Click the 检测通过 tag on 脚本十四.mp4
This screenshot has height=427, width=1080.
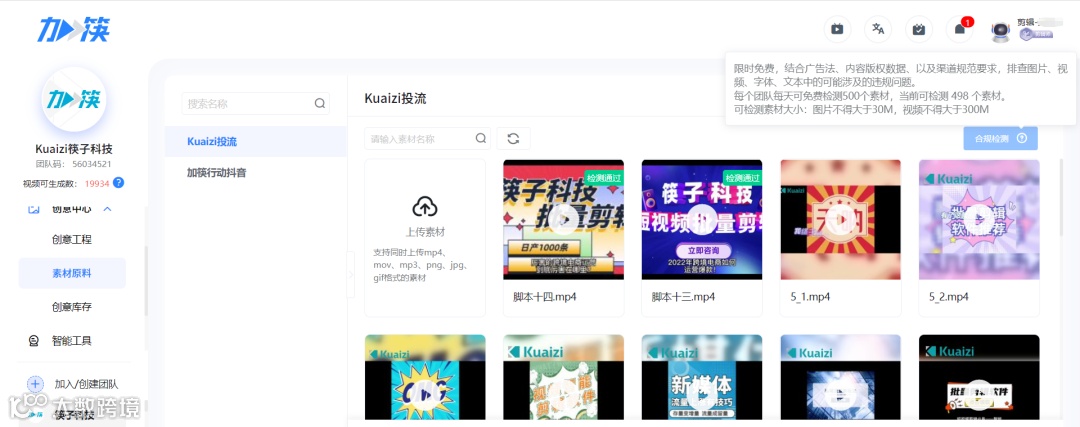(604, 177)
